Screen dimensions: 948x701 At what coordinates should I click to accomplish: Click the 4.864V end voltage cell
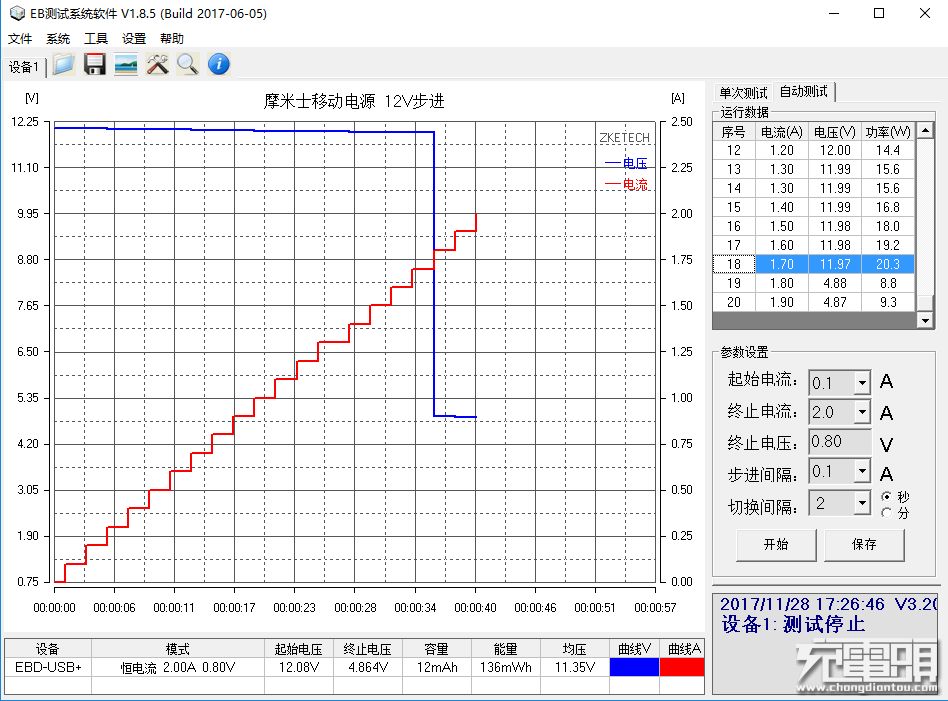click(x=368, y=667)
